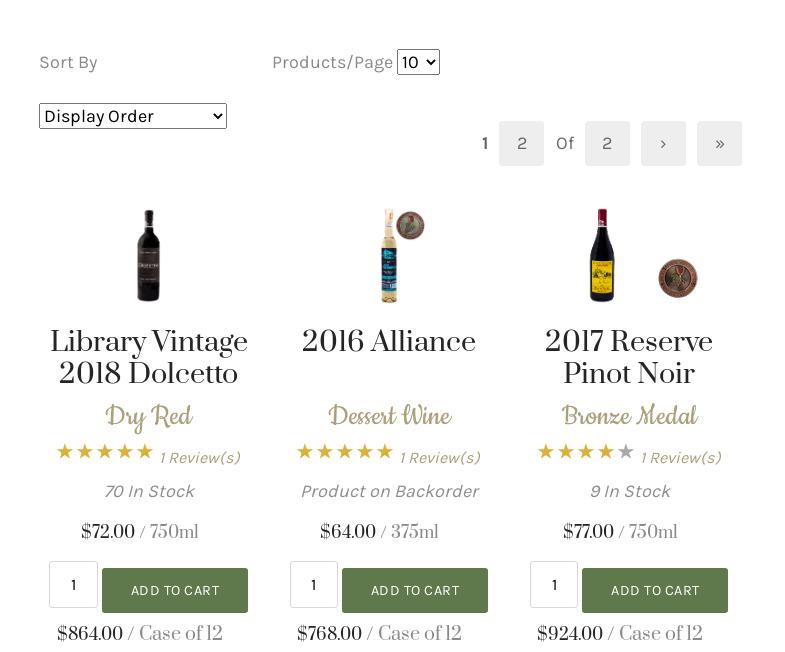785x652 pixels.
Task: Open reviews link for 2017 Reserve Pinot Noir
Action: click(680, 458)
